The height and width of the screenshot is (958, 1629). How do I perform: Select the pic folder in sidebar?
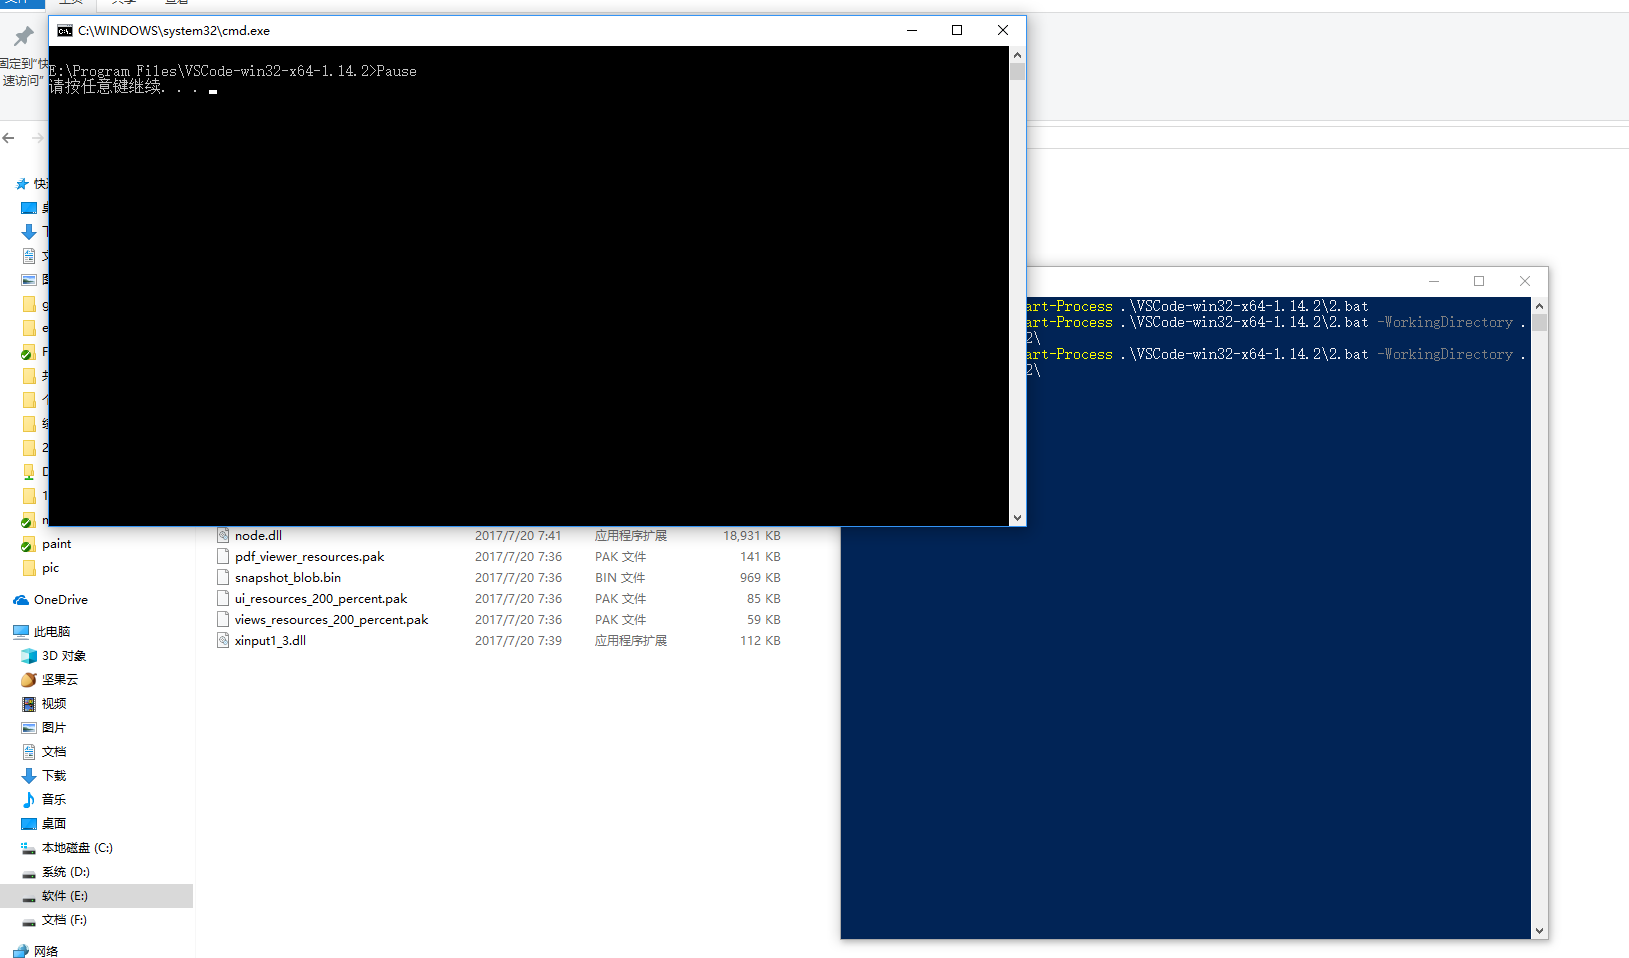(x=50, y=568)
